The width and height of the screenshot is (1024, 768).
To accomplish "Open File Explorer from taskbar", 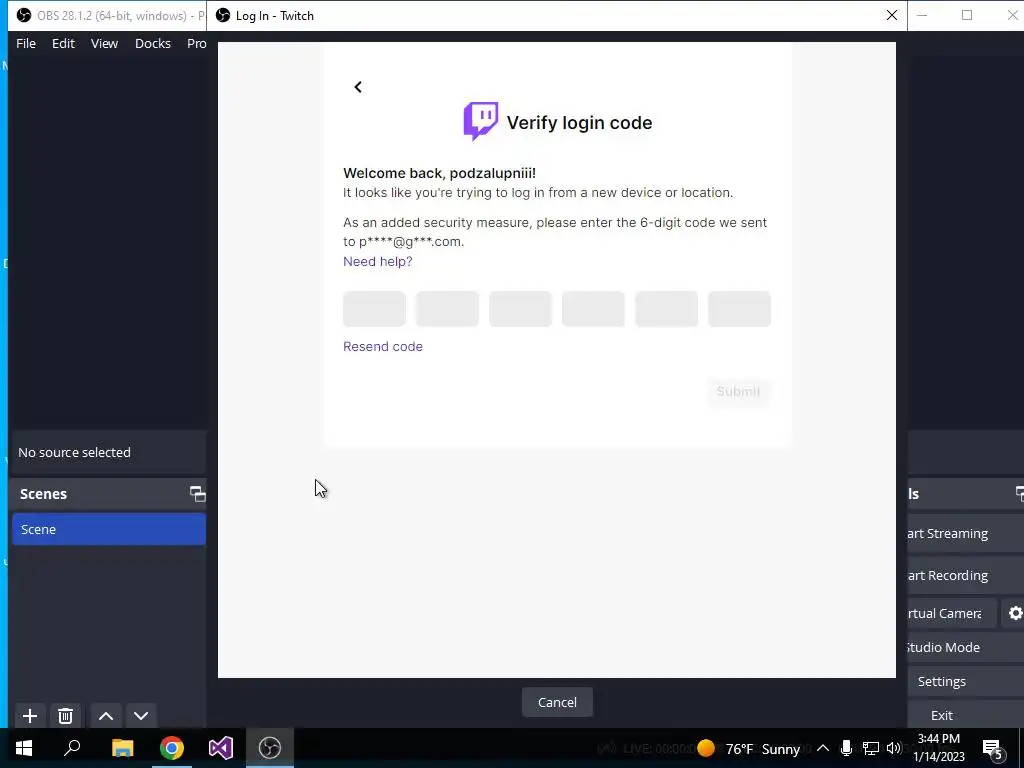I will 122,748.
